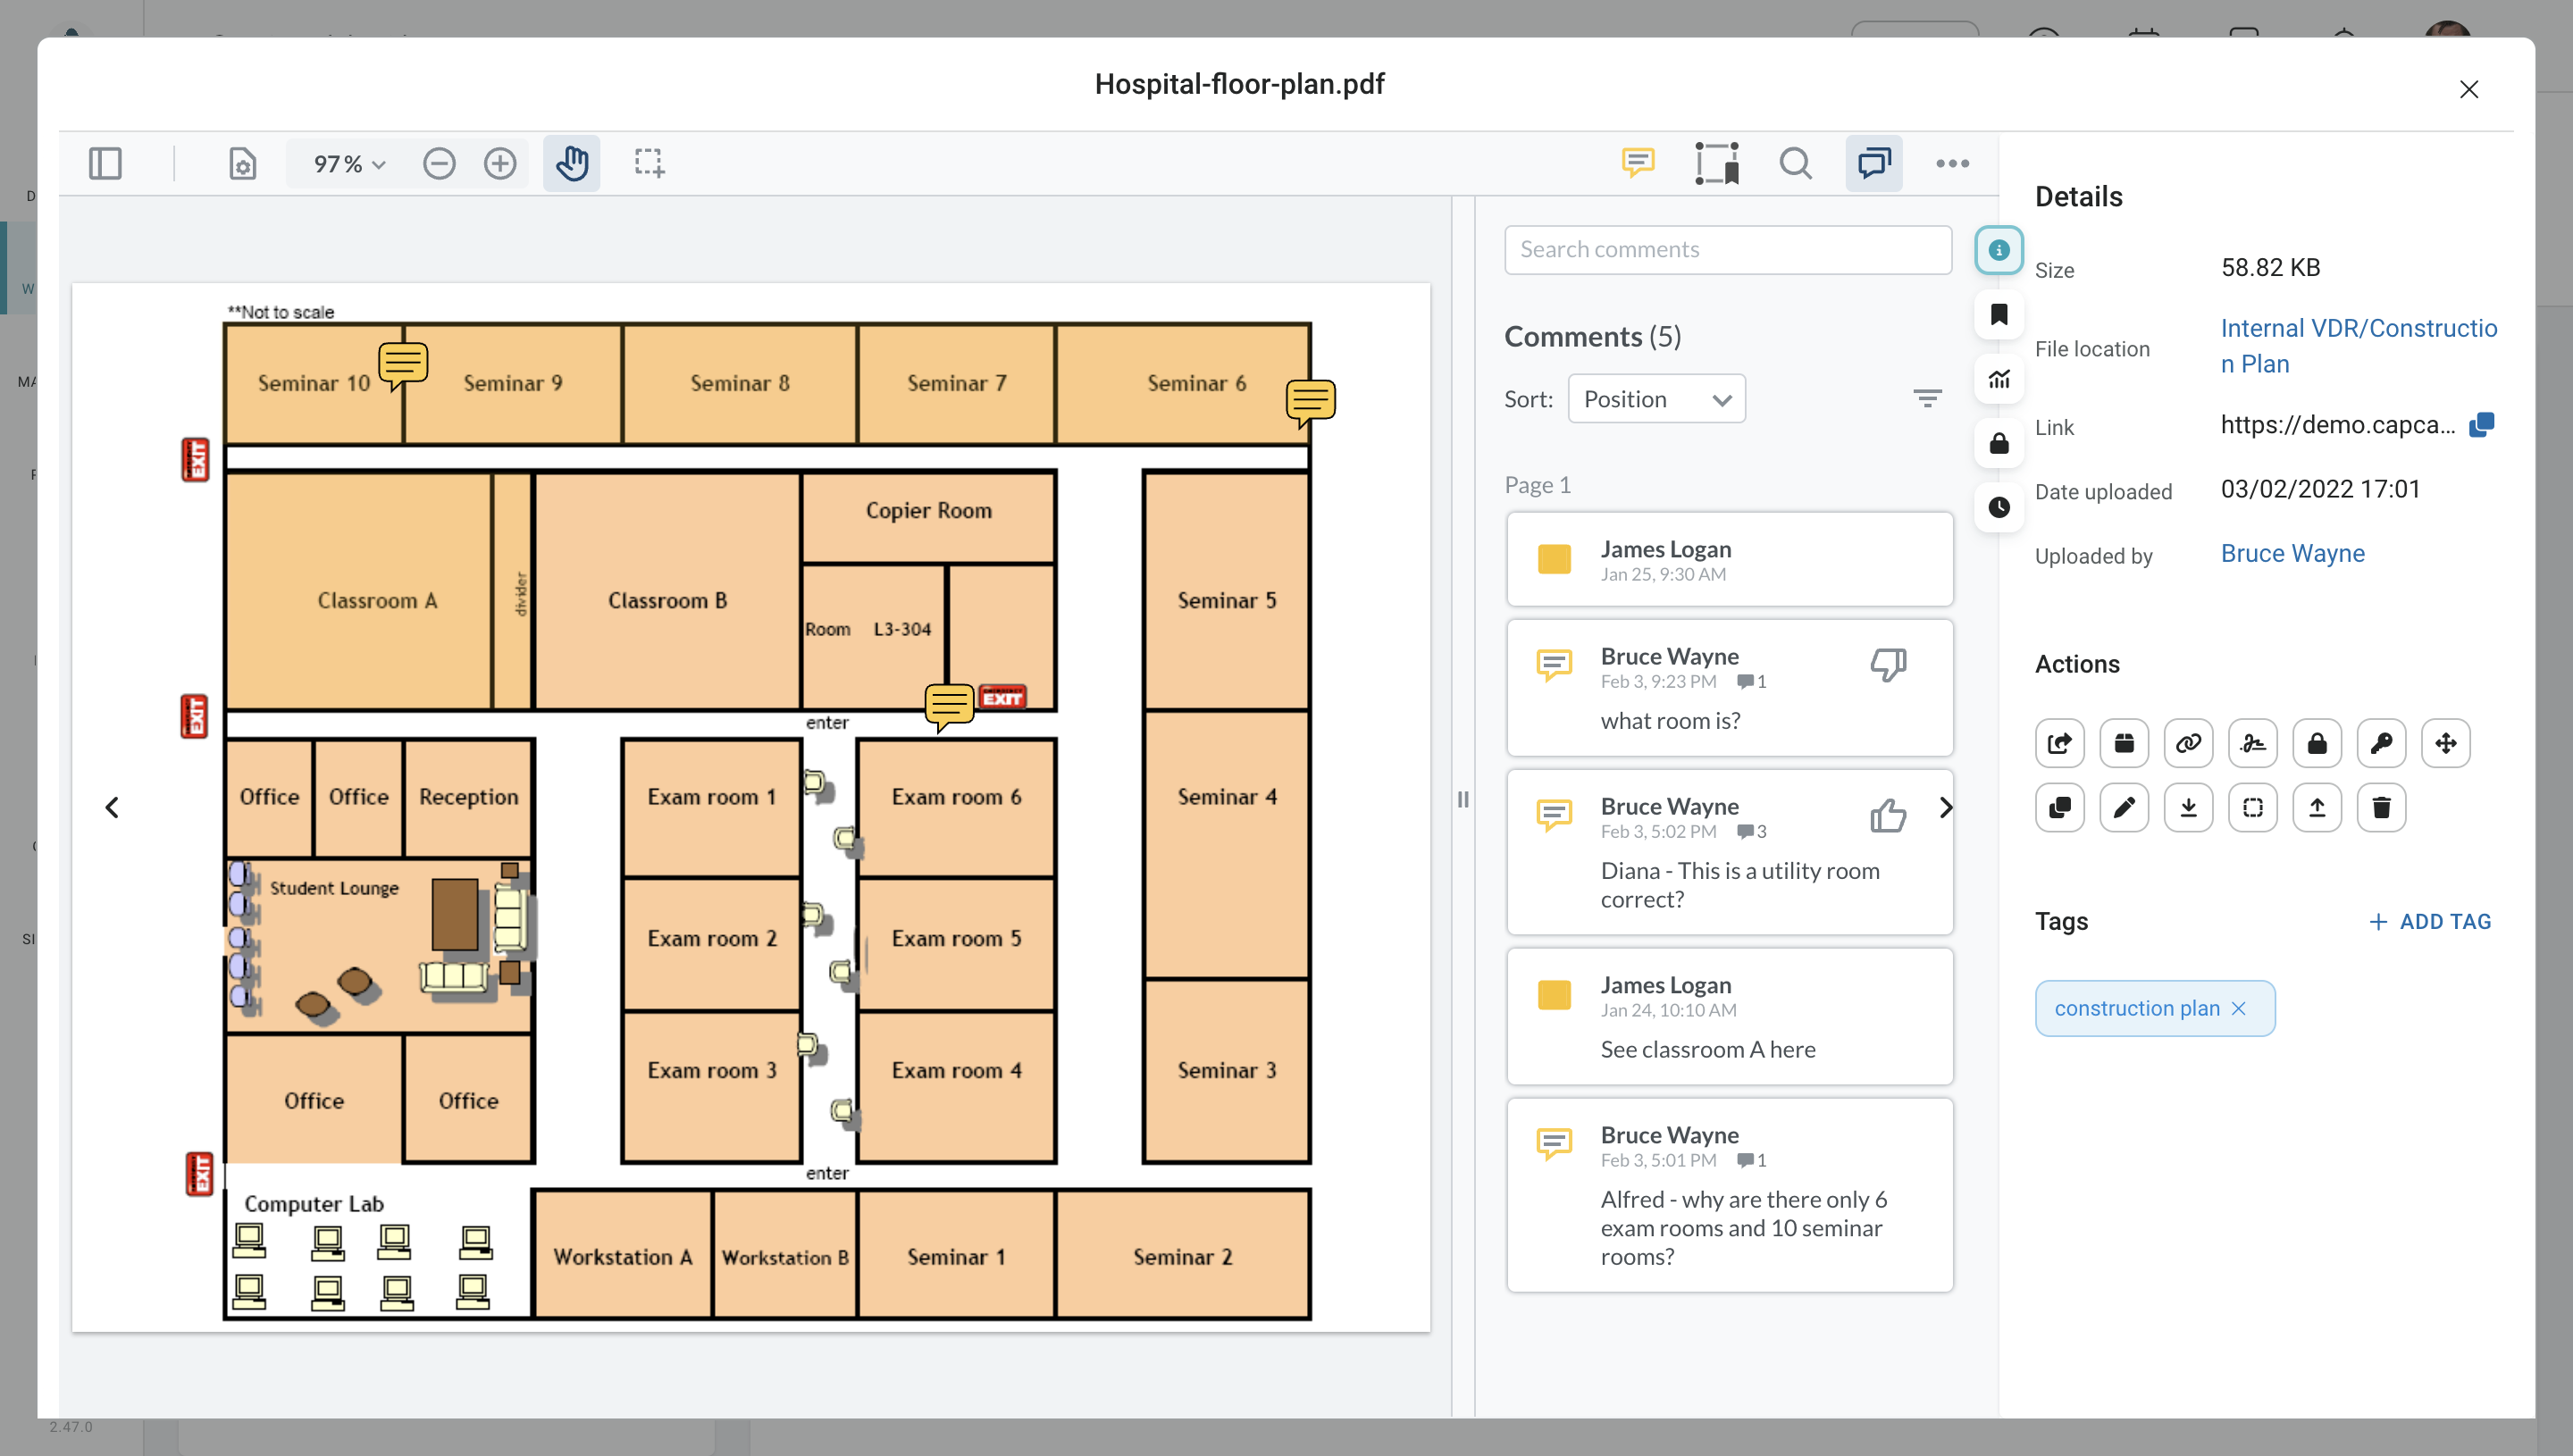This screenshot has width=2573, height=1456.
Task: Click the zoom out minus icon
Action: (x=438, y=163)
